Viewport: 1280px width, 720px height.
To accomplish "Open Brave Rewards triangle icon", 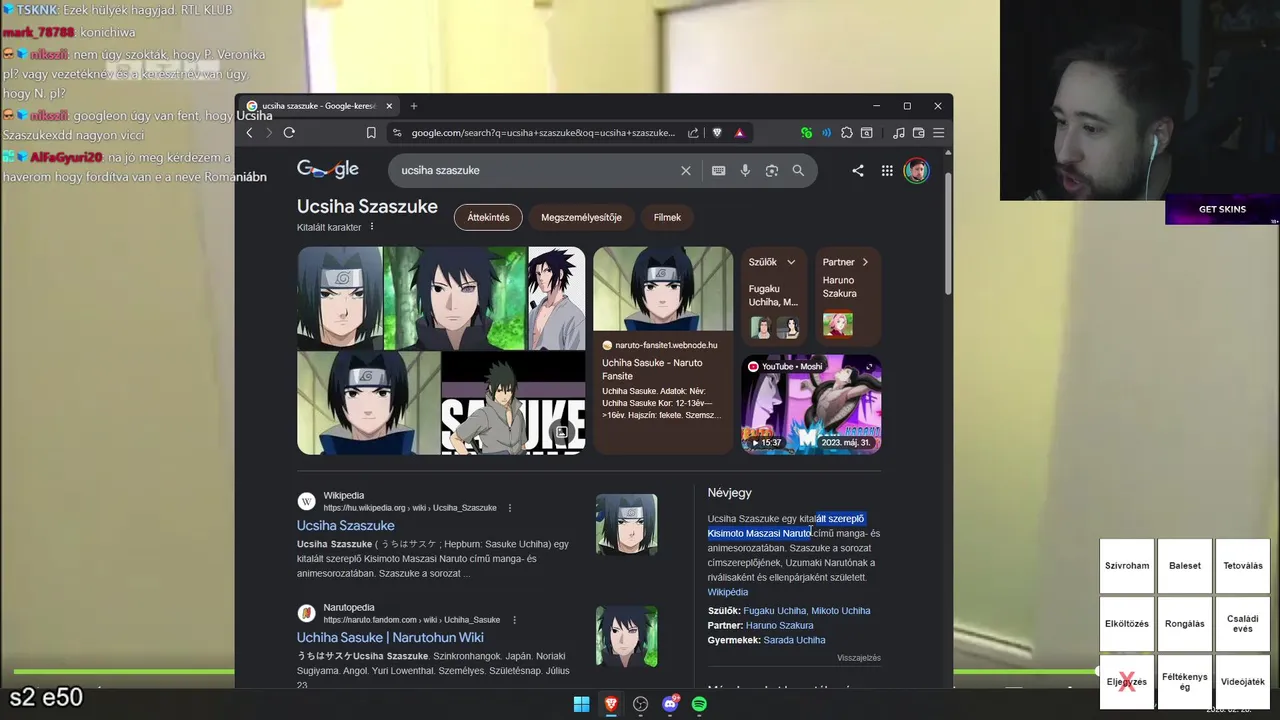I will [739, 133].
